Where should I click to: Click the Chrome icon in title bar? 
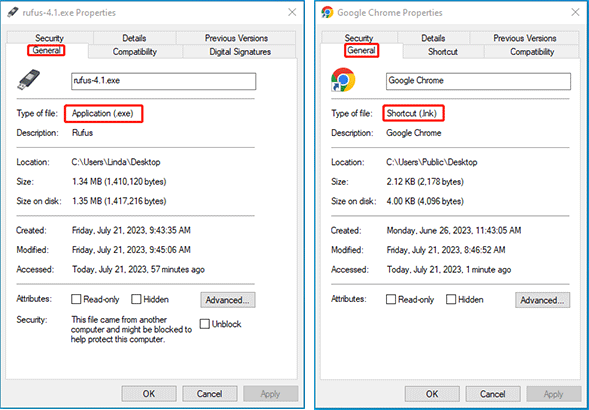tap(327, 12)
